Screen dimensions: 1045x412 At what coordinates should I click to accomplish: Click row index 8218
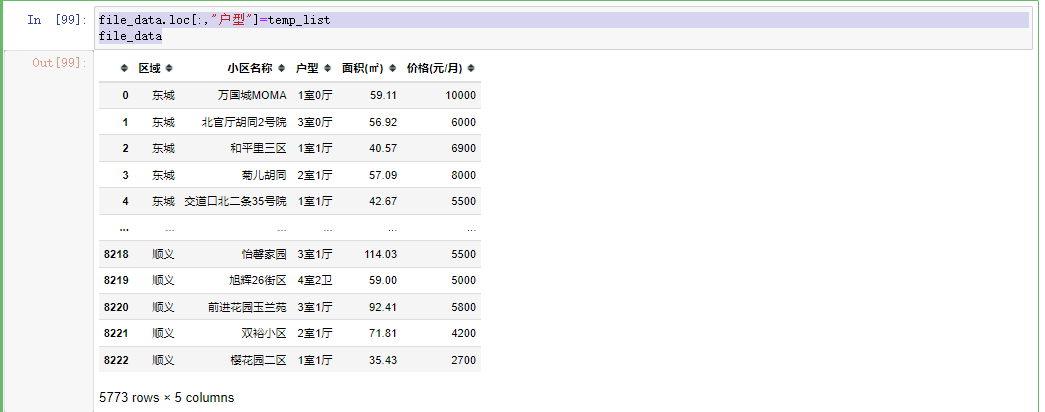tap(116, 254)
